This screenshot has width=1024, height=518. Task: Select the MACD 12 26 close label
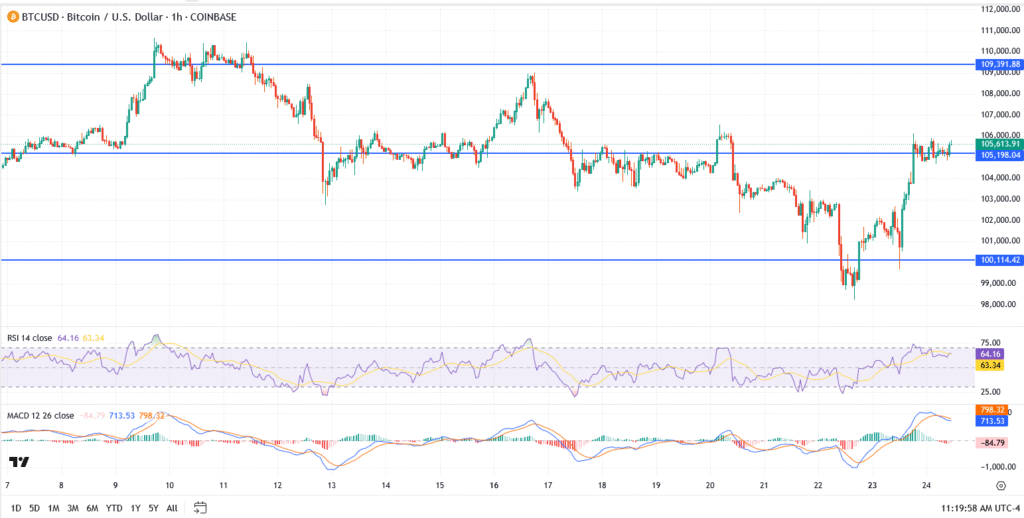point(39,415)
